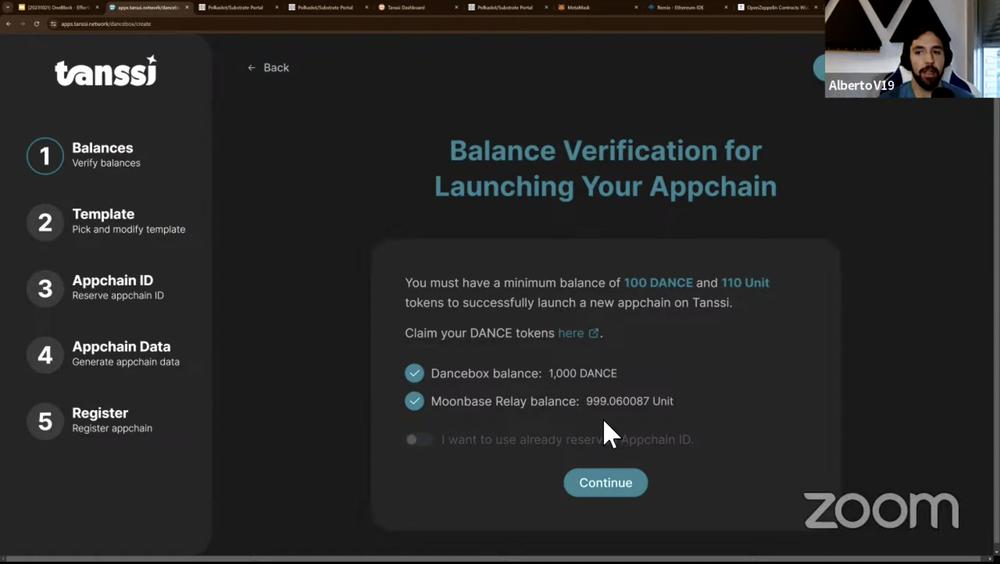1000x564 pixels.
Task: Click the 'Reserve appchain ID' text
Action: 118,296
